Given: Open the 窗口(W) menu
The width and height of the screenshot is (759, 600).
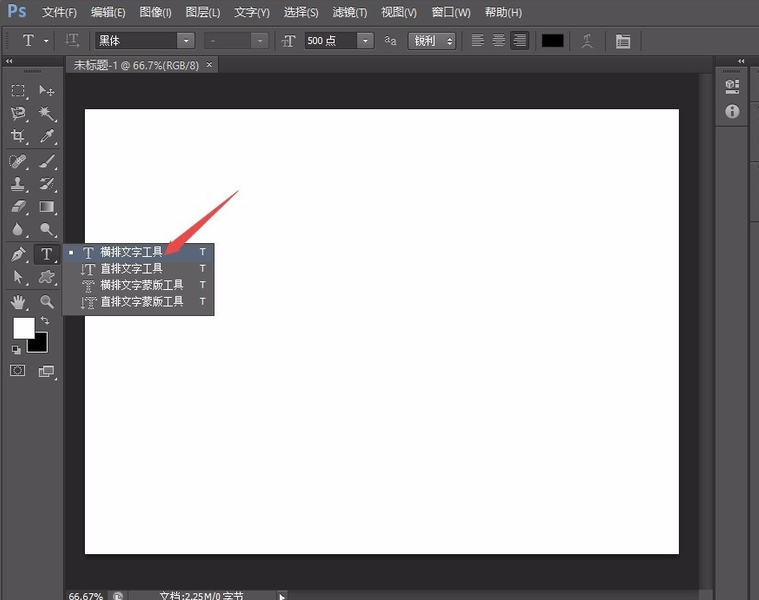Looking at the screenshot, I should pos(451,12).
